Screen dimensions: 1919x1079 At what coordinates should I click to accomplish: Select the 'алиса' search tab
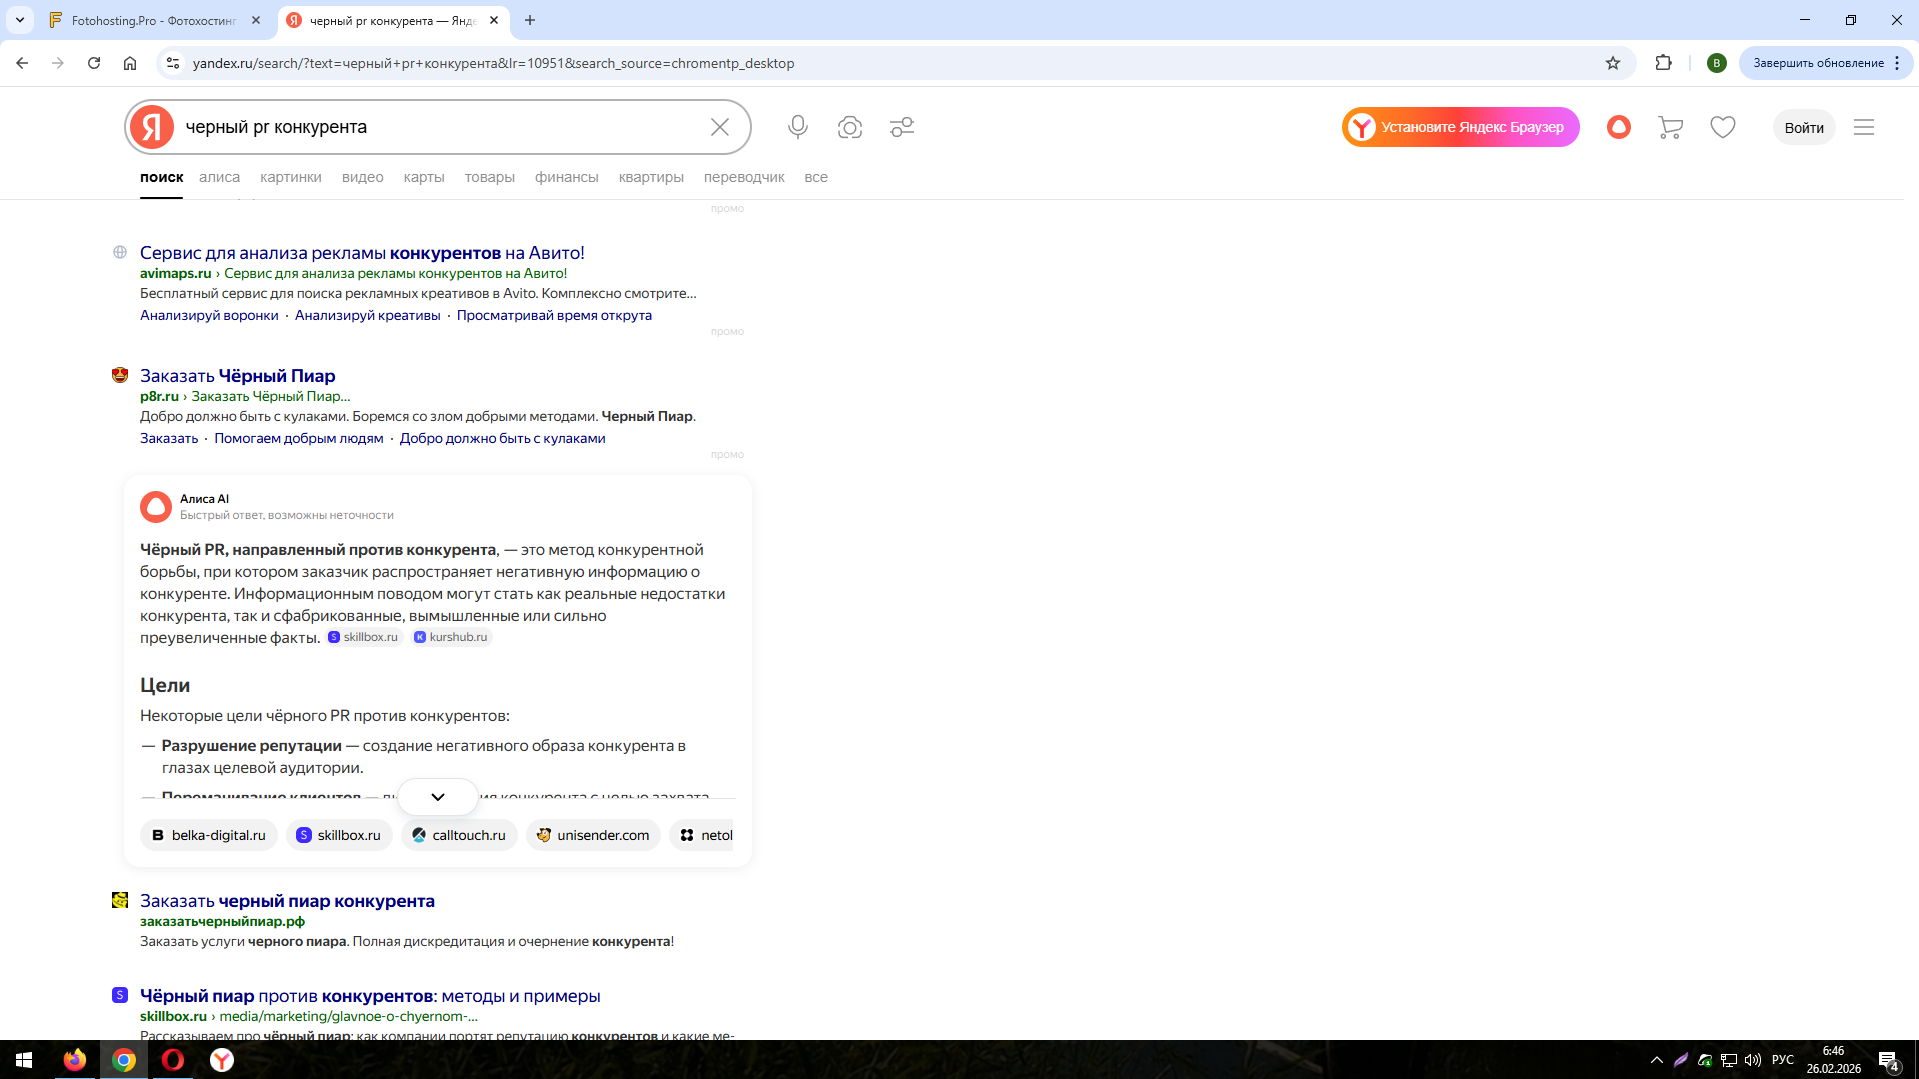pos(219,177)
